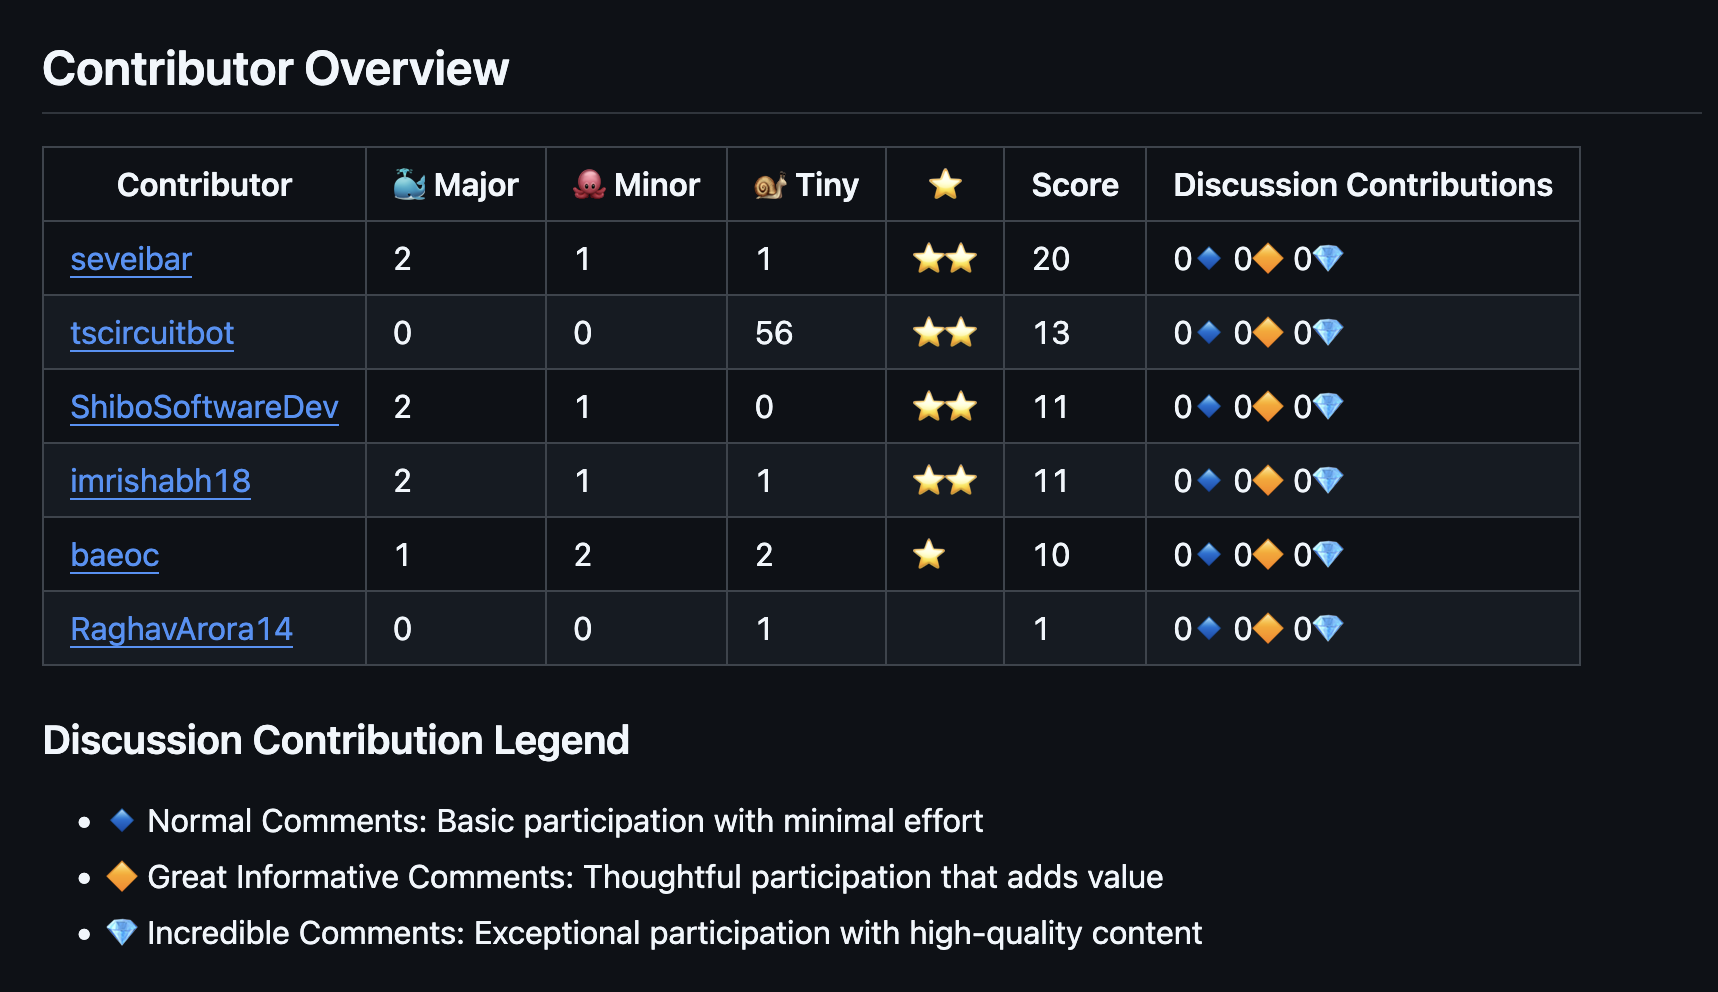Viewport: 1718px width, 992px height.
Task: Open the RaghavArora14 contributor link
Action: coord(181,629)
